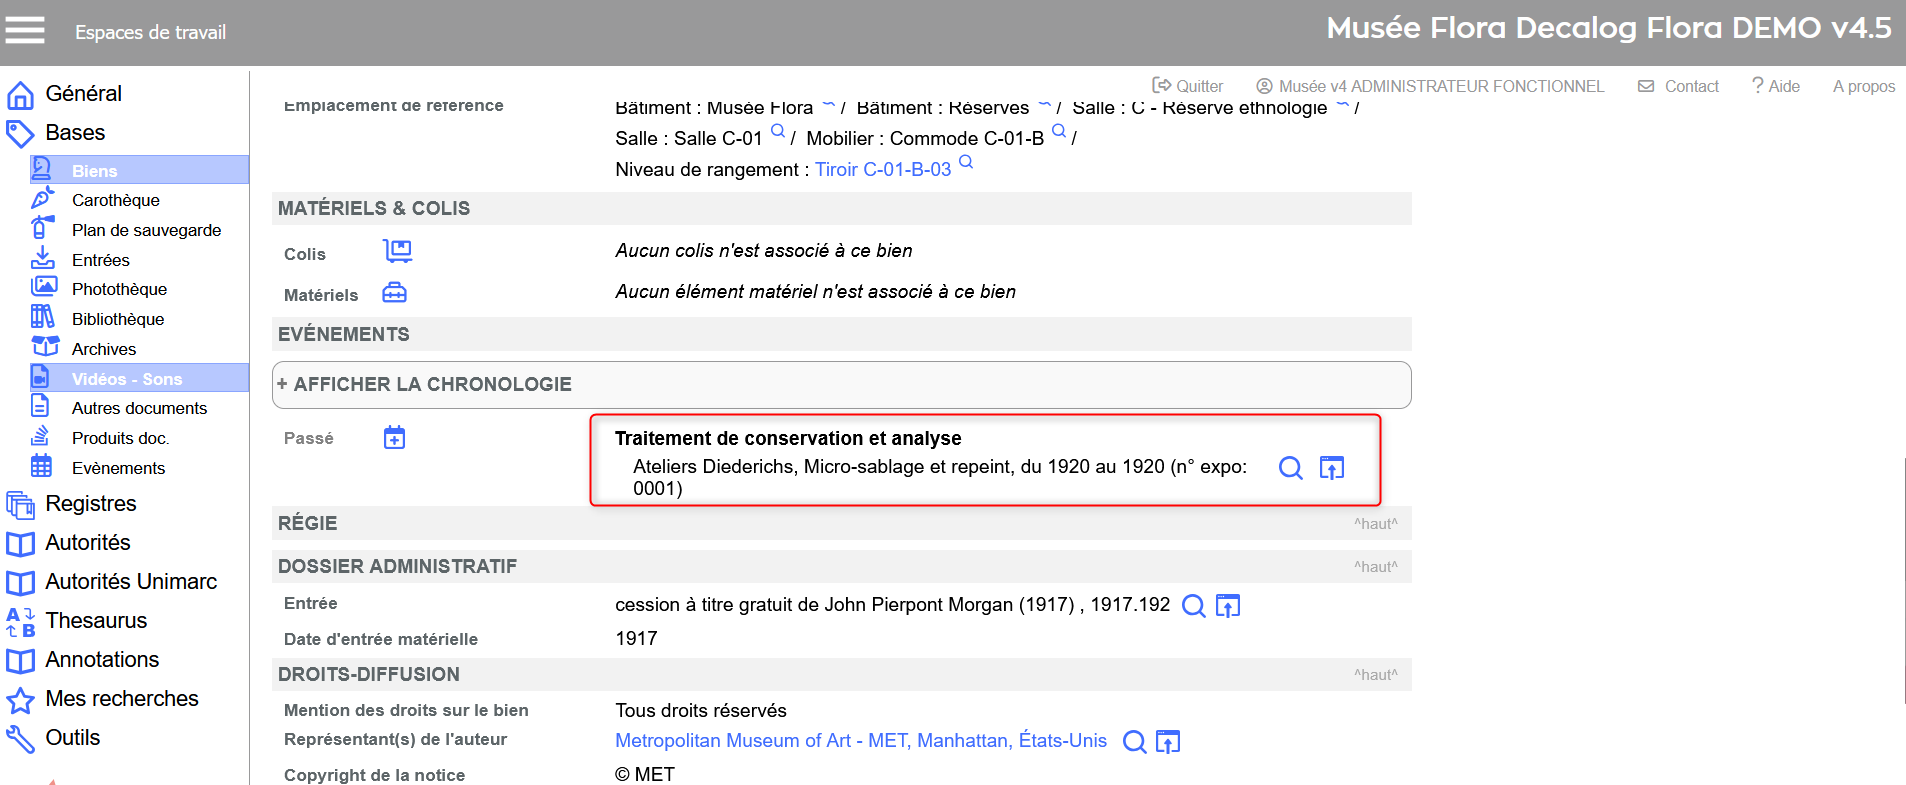This screenshot has width=1906, height=785.
Task: Open the Carothèque database
Action: (x=115, y=201)
